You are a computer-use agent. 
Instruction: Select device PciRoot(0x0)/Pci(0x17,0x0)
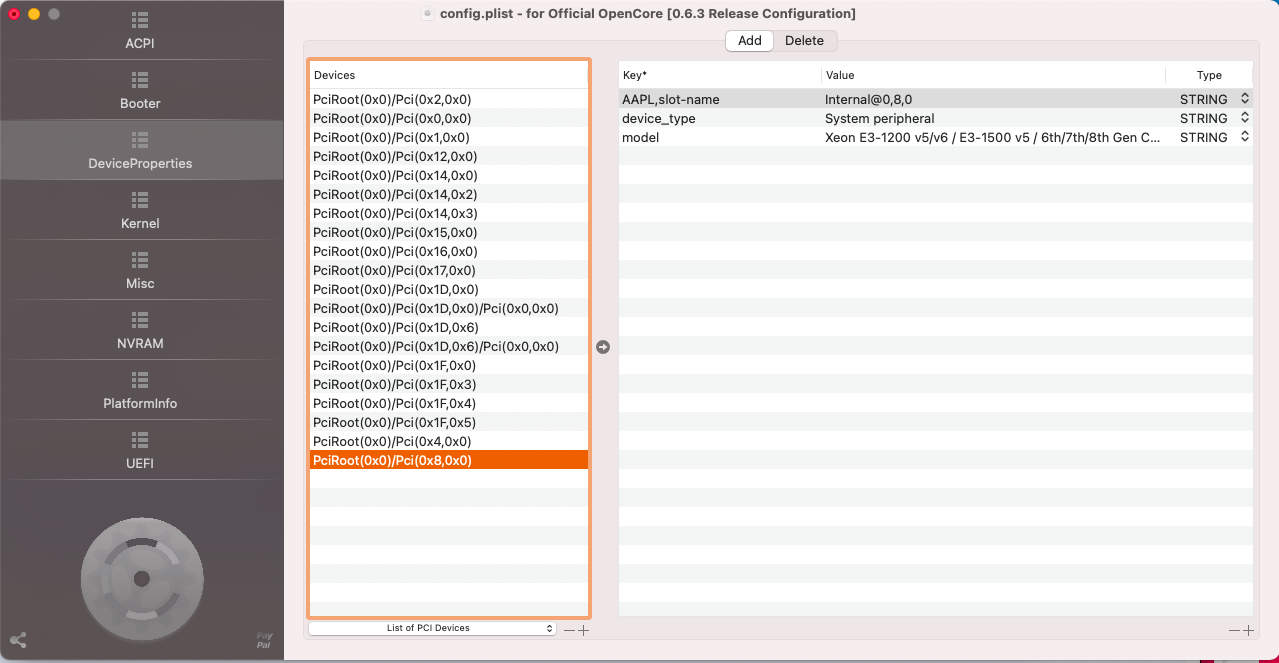click(x=449, y=270)
